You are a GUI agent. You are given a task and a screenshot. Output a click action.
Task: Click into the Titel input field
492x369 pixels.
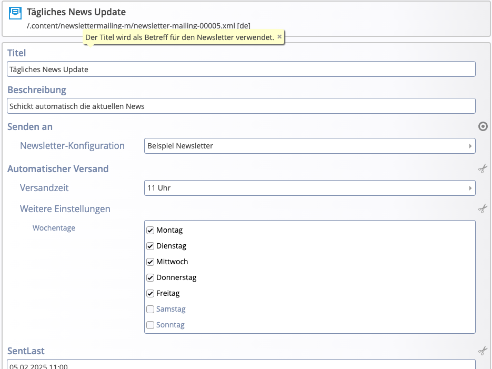[241, 69]
